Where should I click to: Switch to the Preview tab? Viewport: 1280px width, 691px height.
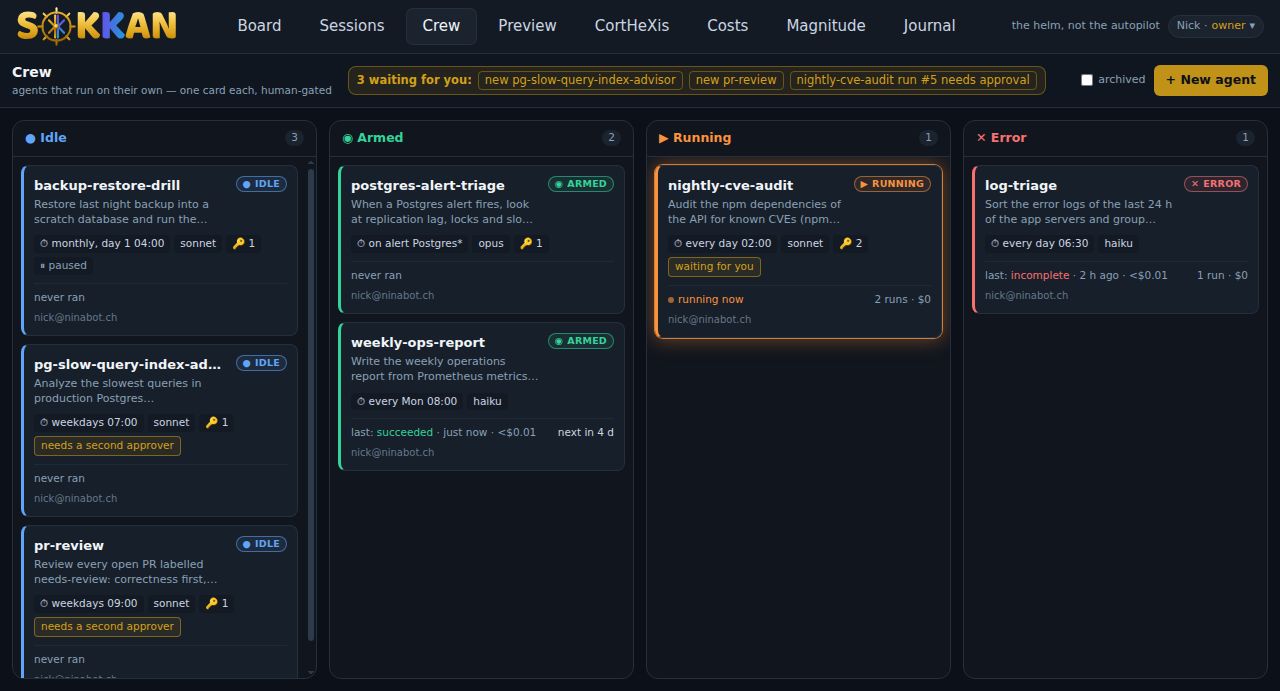tap(527, 26)
